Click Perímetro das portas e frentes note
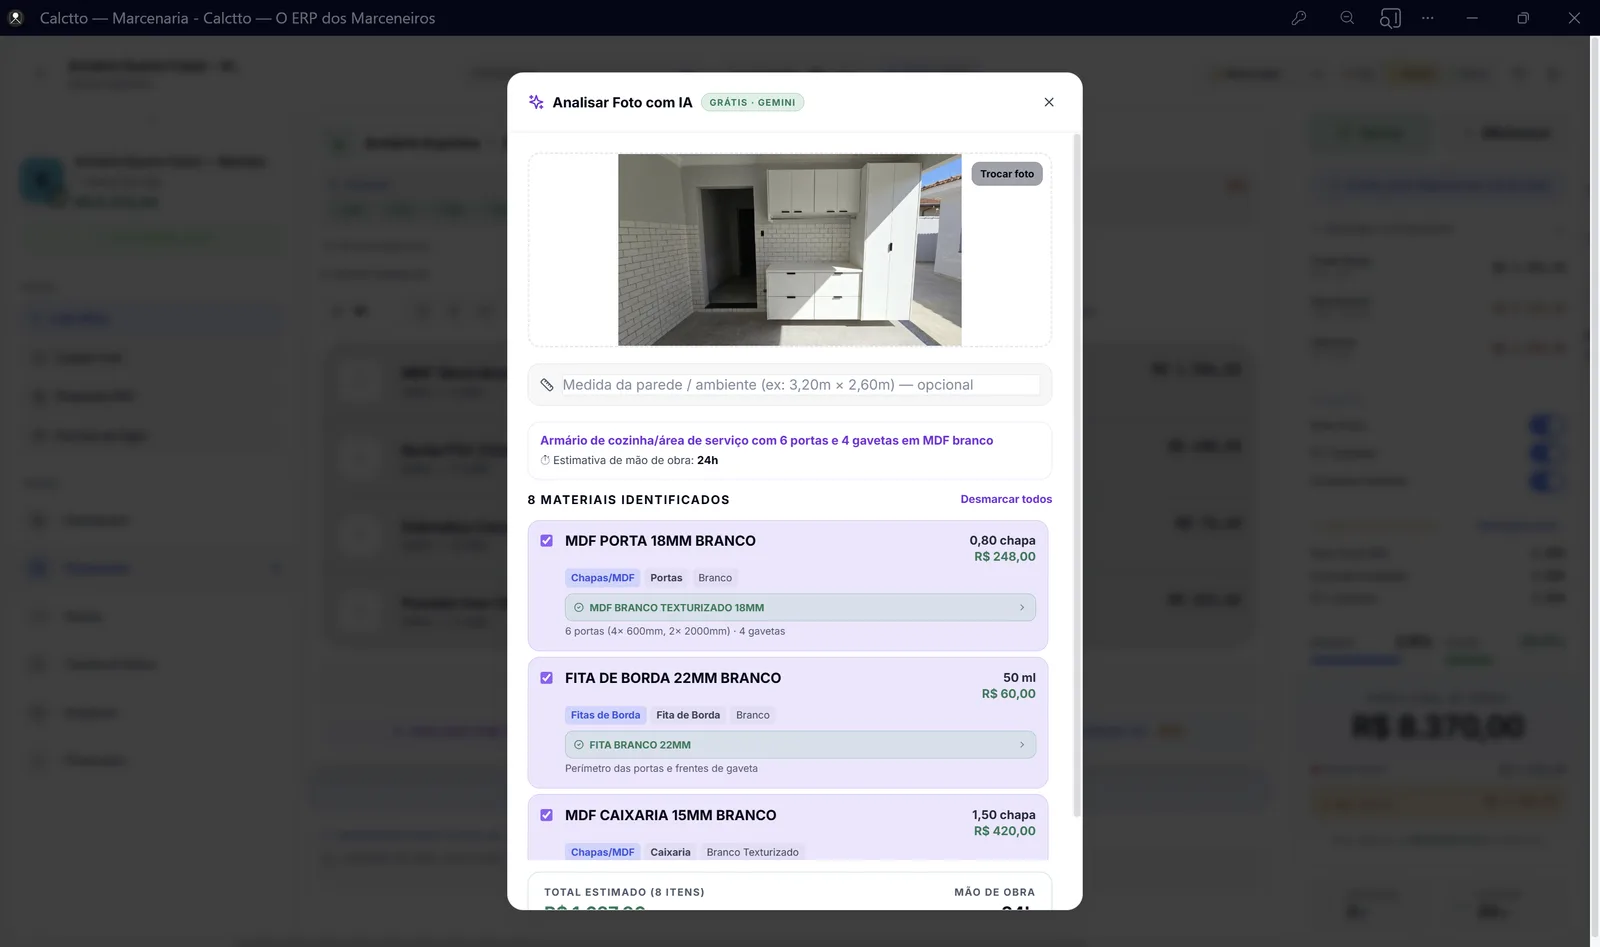 pyautogui.click(x=661, y=769)
